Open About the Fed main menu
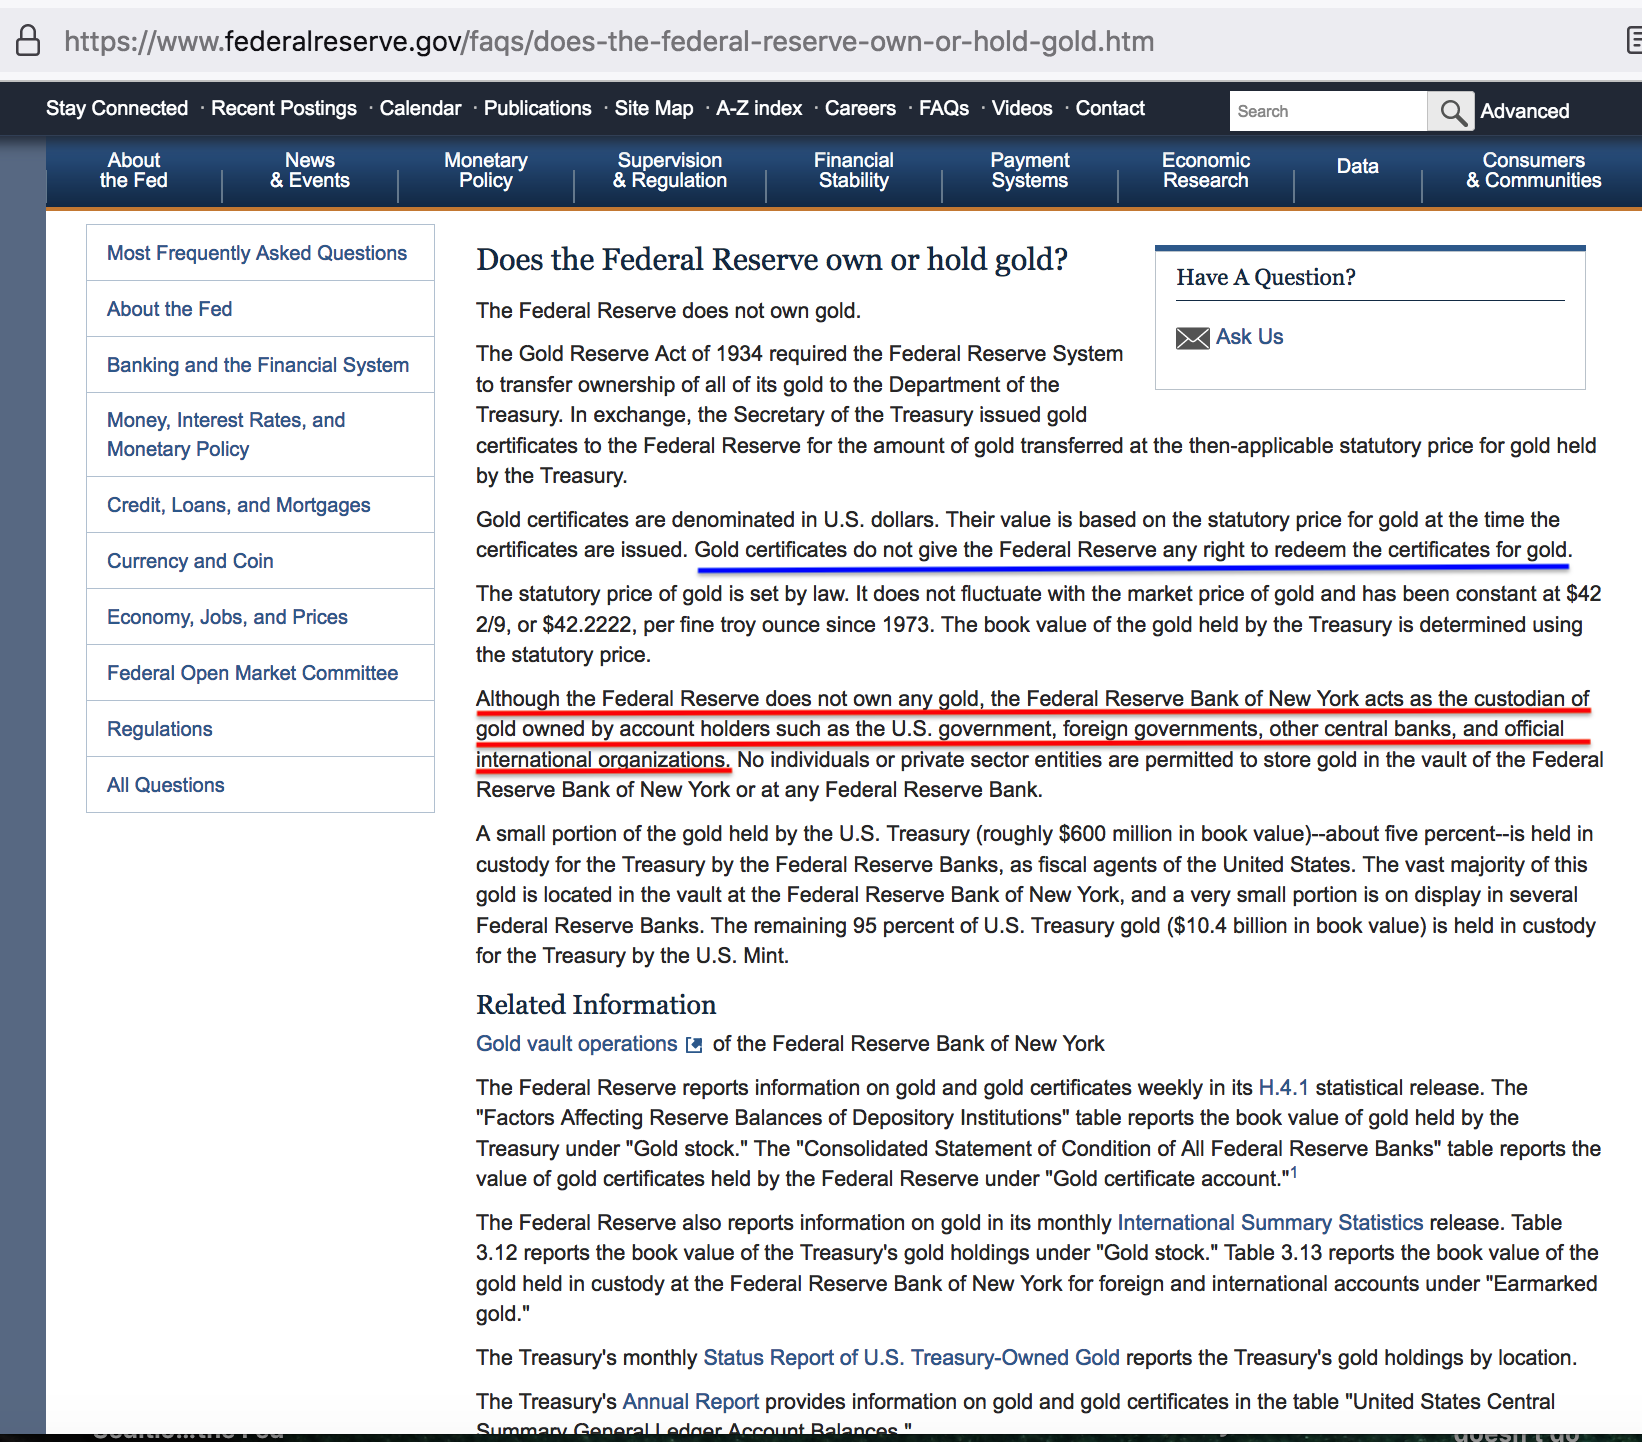The image size is (1642, 1442). tap(134, 170)
